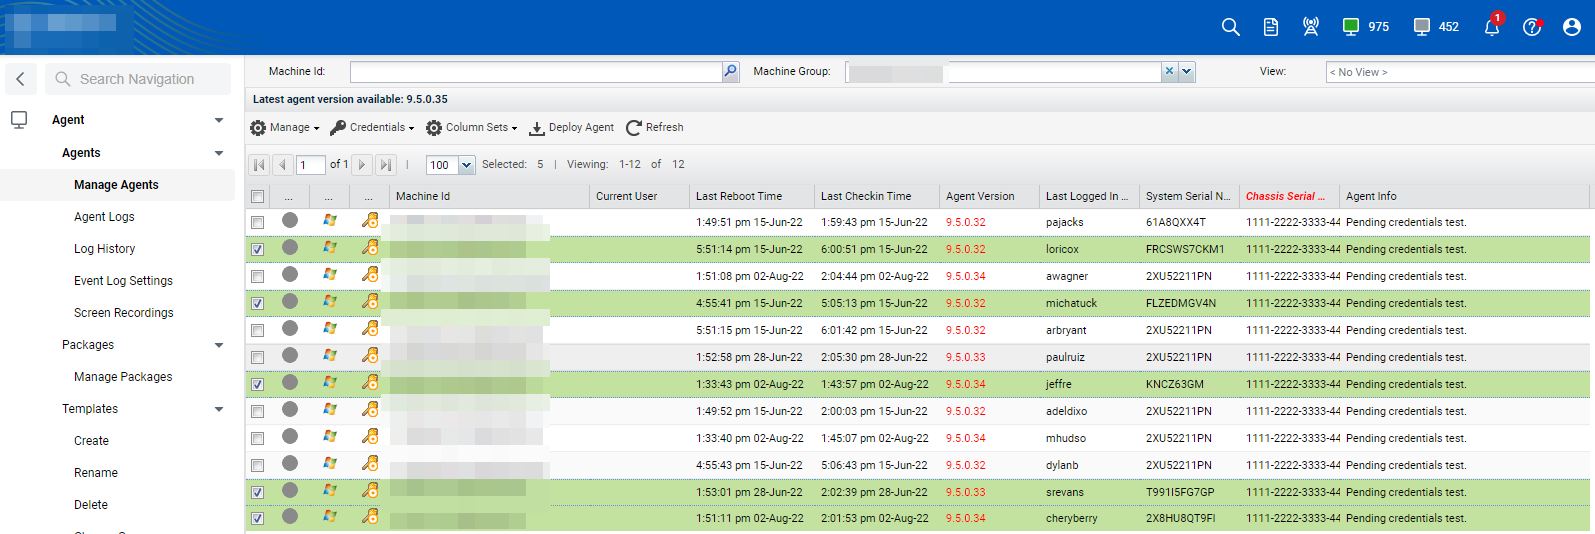This screenshot has width=1595, height=534.
Task: Sort by Chassis Serial column header
Action: [x=1290, y=196]
